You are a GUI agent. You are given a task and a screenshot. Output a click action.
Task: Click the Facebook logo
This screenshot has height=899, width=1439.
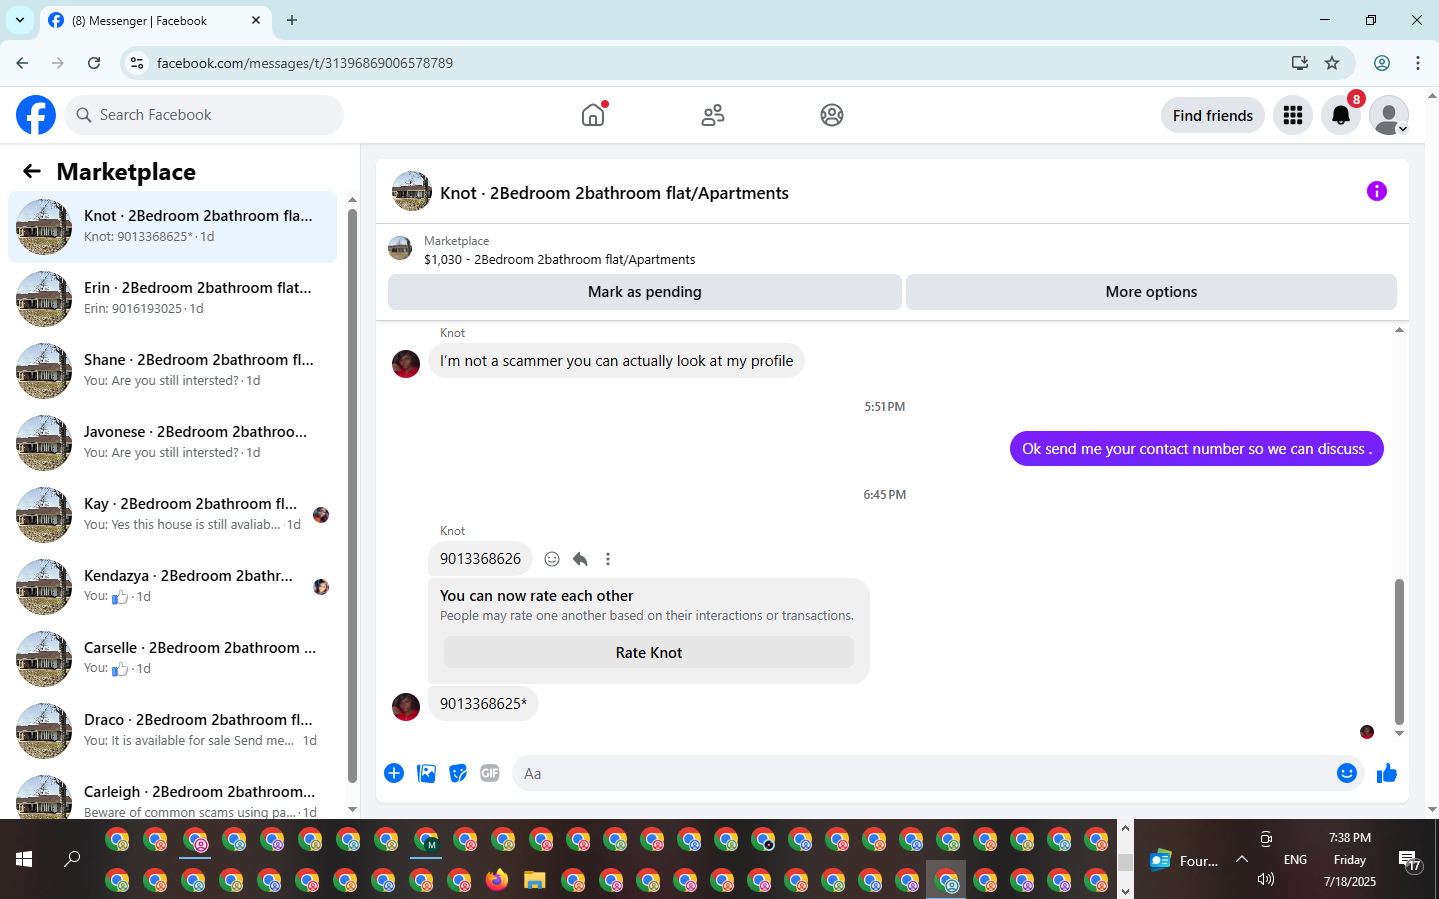[36, 115]
